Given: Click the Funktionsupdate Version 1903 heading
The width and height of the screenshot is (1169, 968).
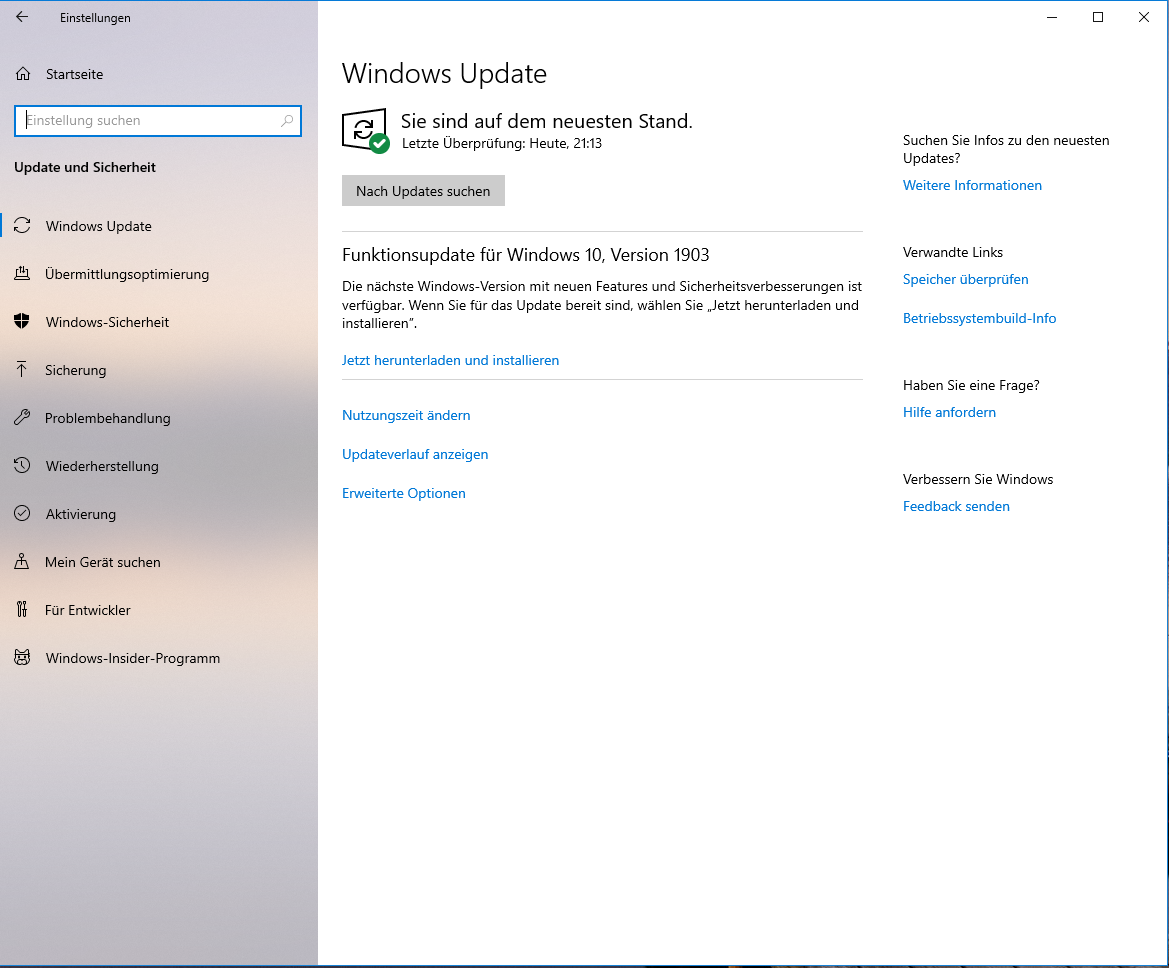Looking at the screenshot, I should (x=526, y=255).
